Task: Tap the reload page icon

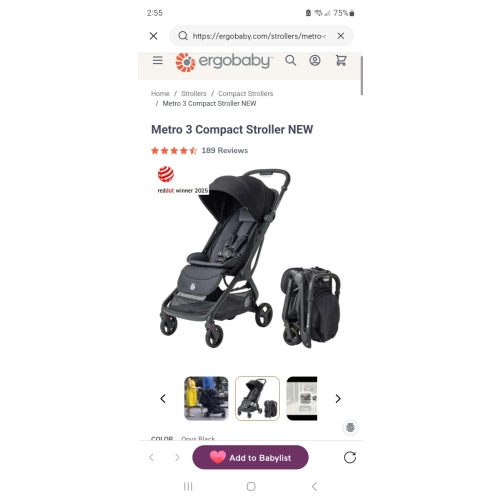Action: pos(350,457)
